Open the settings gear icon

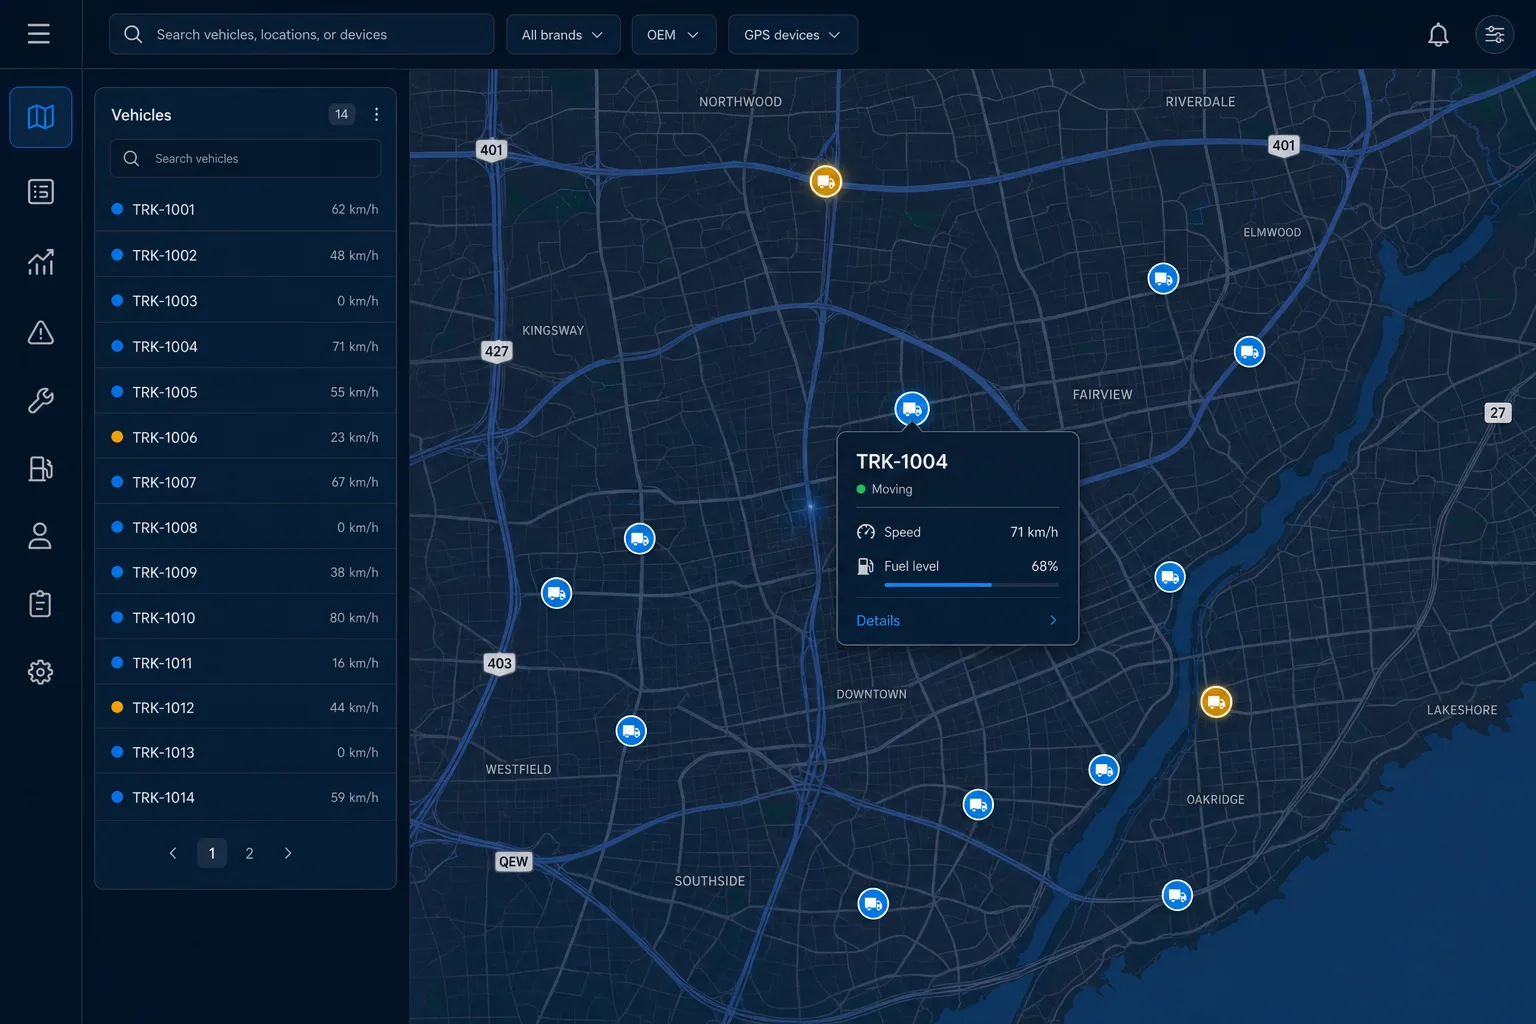tap(41, 672)
